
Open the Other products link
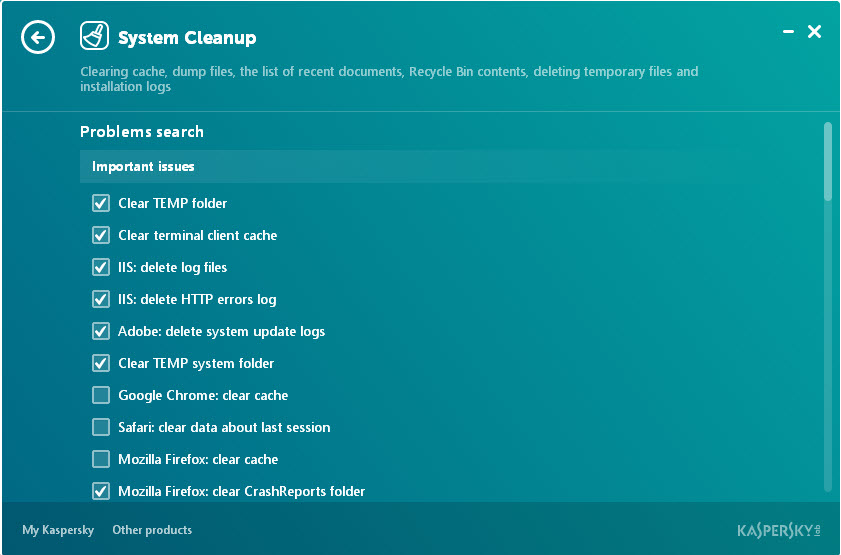[152, 530]
